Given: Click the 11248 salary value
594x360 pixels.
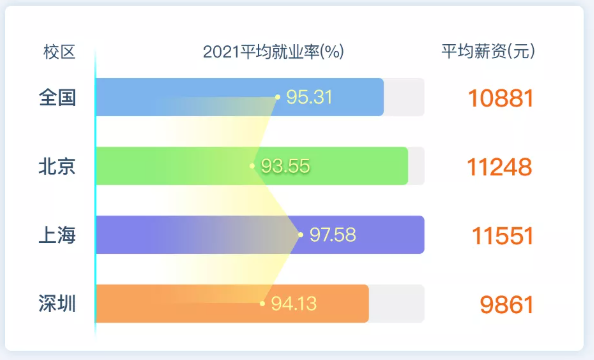Looking at the screenshot, I should [x=500, y=167].
